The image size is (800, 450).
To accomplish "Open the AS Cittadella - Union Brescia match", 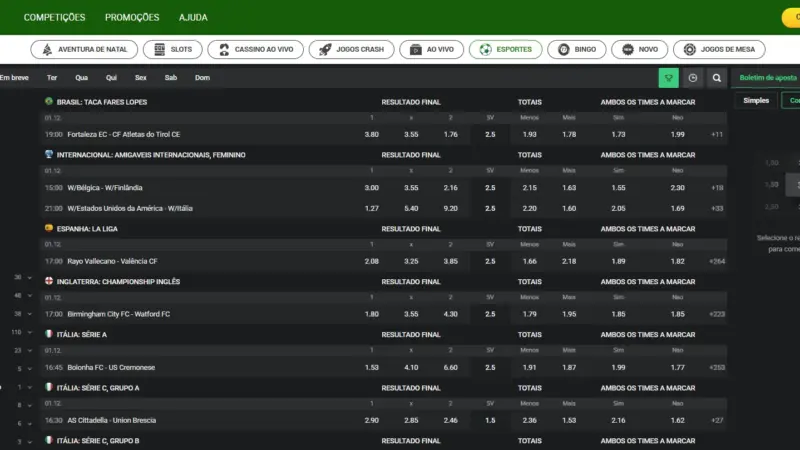I will [x=111, y=420].
